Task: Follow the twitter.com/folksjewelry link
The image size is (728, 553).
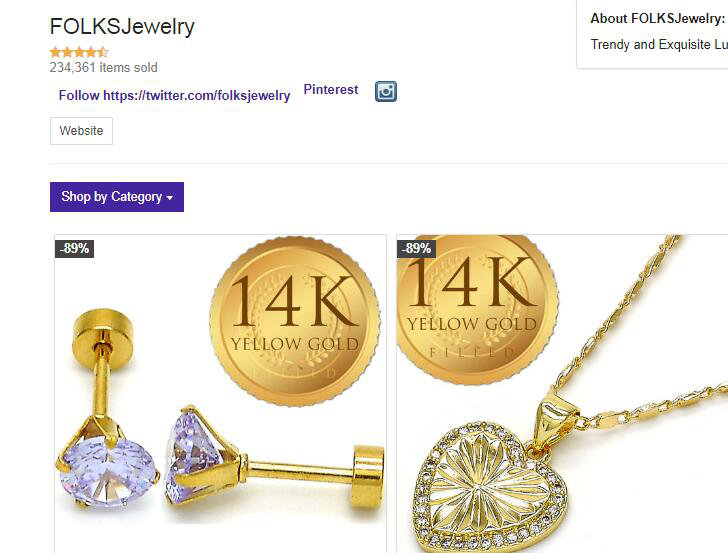Action: click(x=174, y=95)
